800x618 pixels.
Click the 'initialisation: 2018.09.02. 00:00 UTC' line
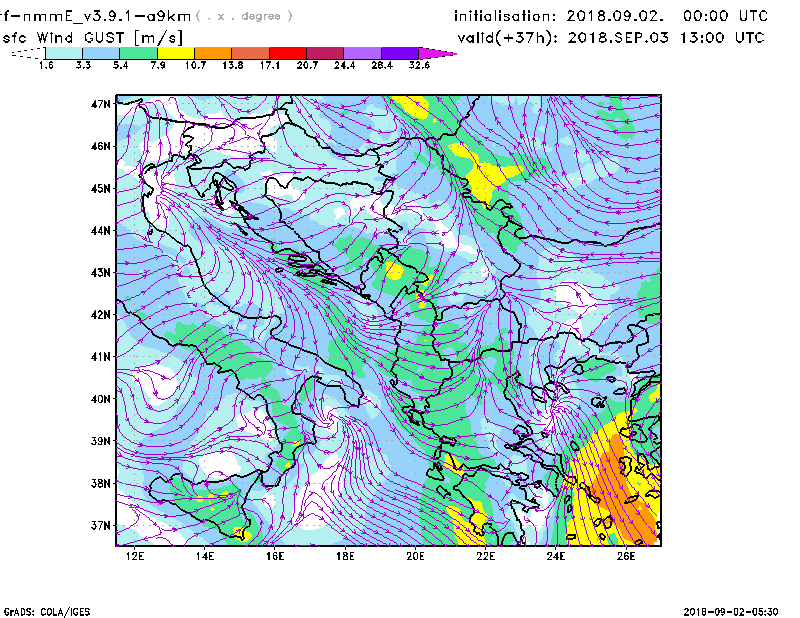(x=611, y=16)
